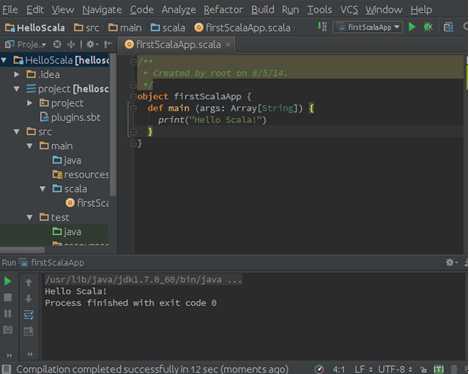Click the /usr/lib/java command line in console
Viewport: 469px width, 374px height.
tap(143, 280)
